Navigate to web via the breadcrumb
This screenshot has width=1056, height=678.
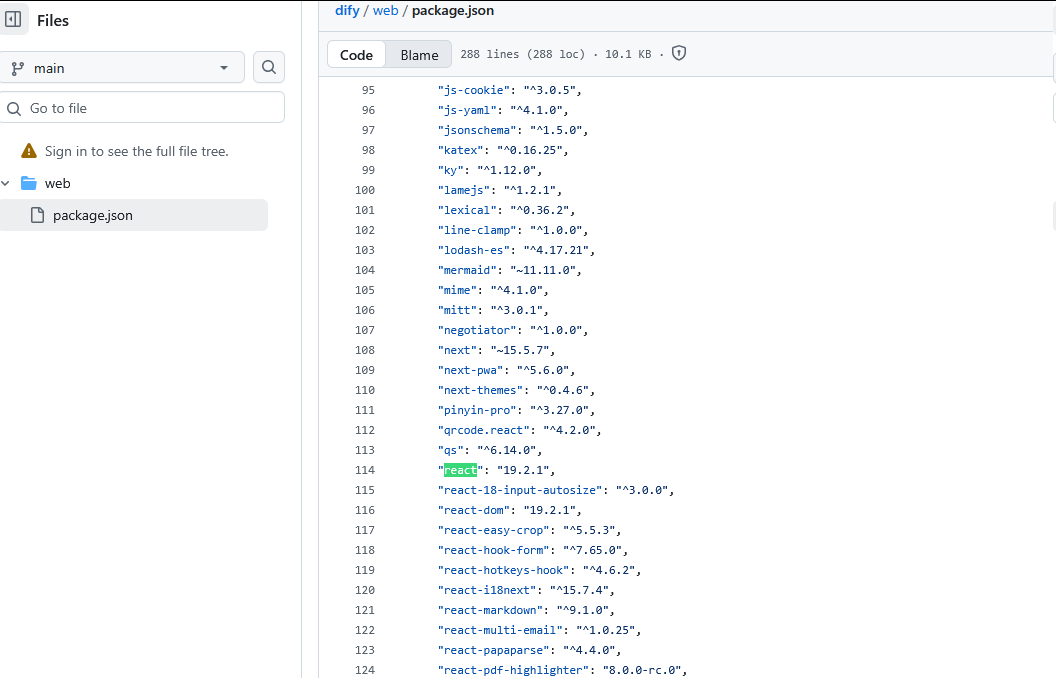tap(385, 10)
